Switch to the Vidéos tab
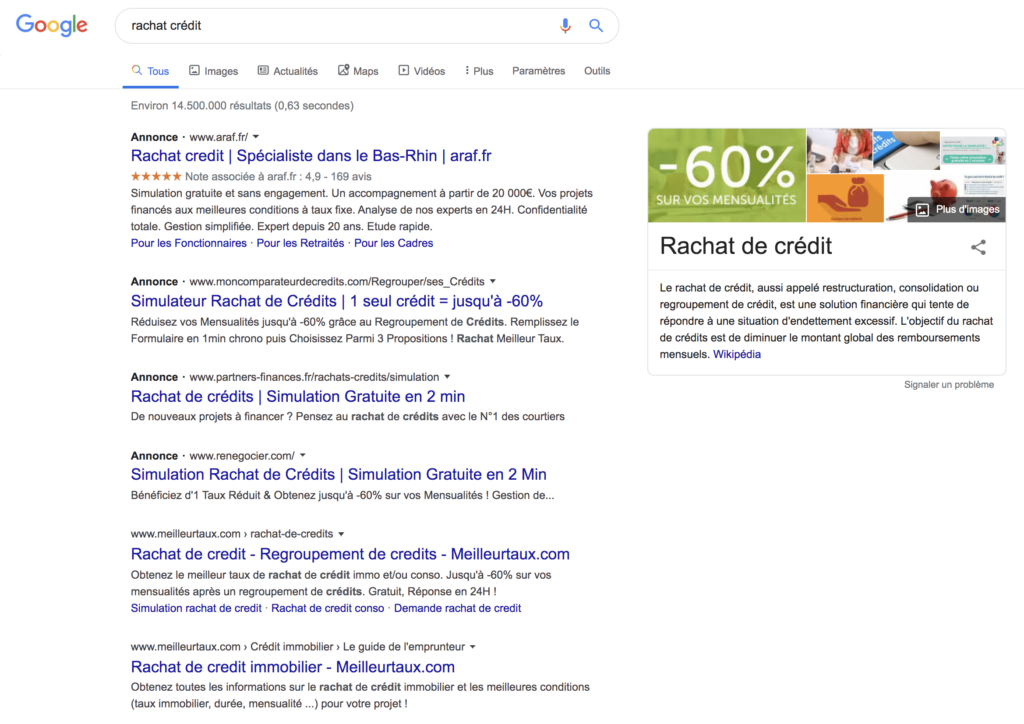Screen dimensions: 1024x724 422,71
